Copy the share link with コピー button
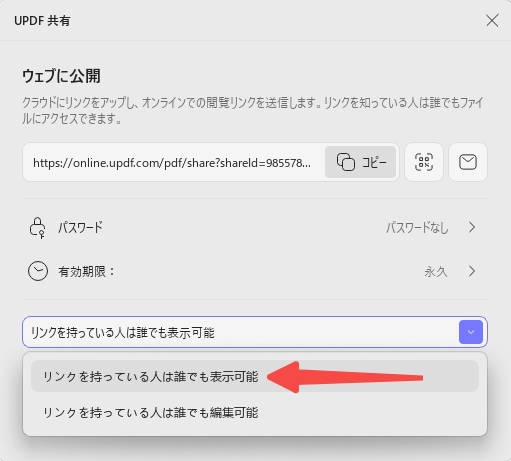 pyautogui.click(x=360, y=162)
